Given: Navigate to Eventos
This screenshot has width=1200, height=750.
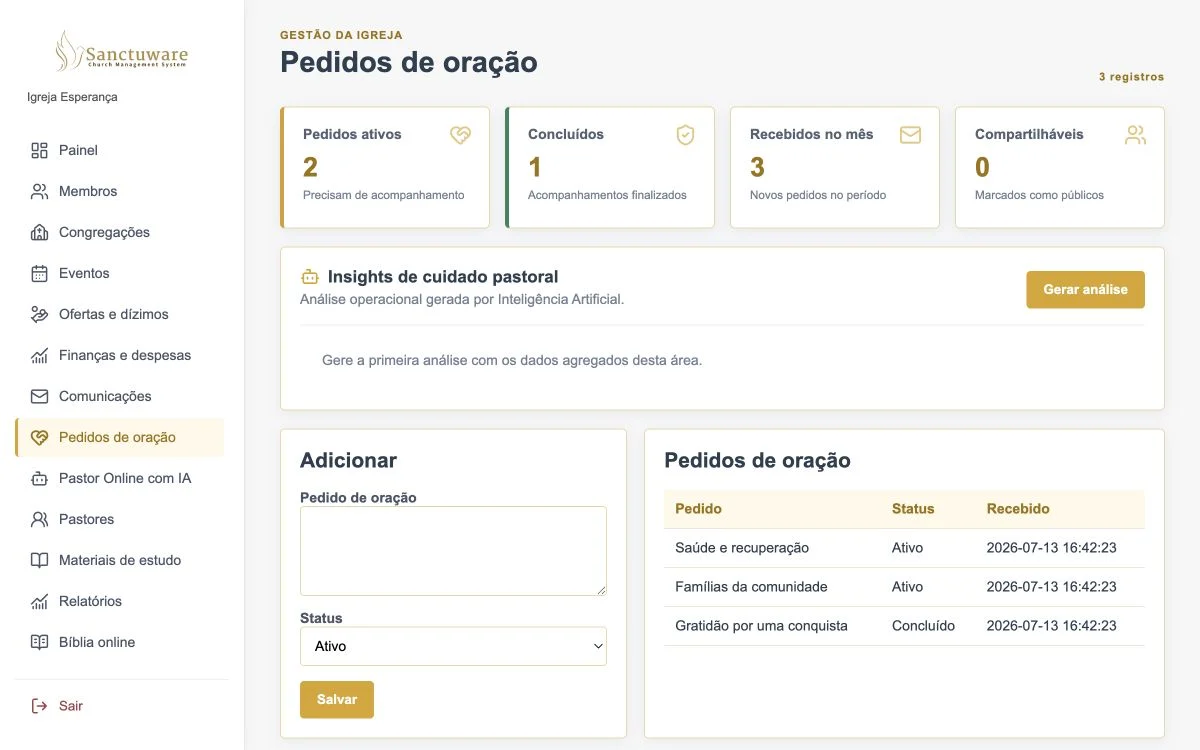Looking at the screenshot, I should tap(119, 273).
